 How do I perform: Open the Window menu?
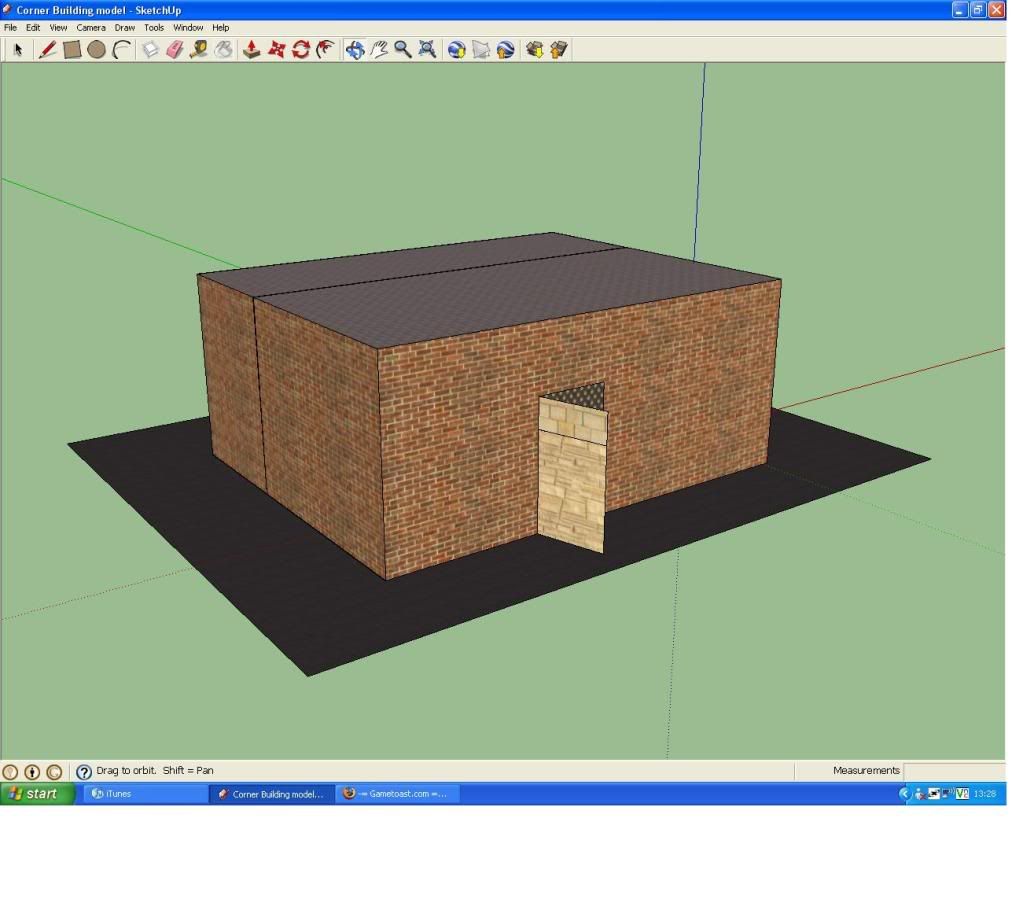188,27
